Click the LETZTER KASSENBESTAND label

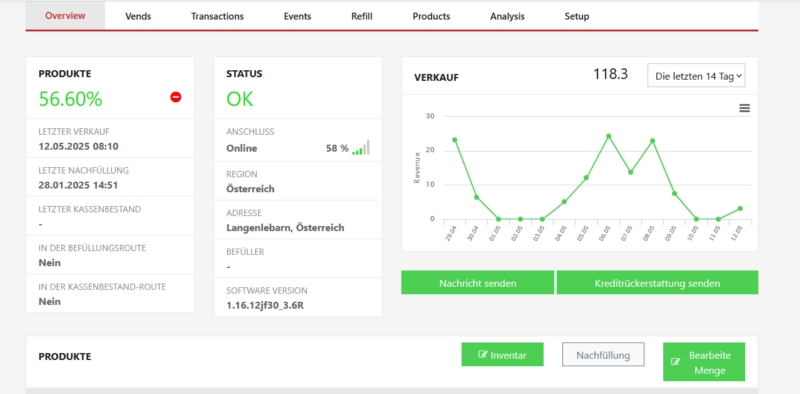[90, 209]
